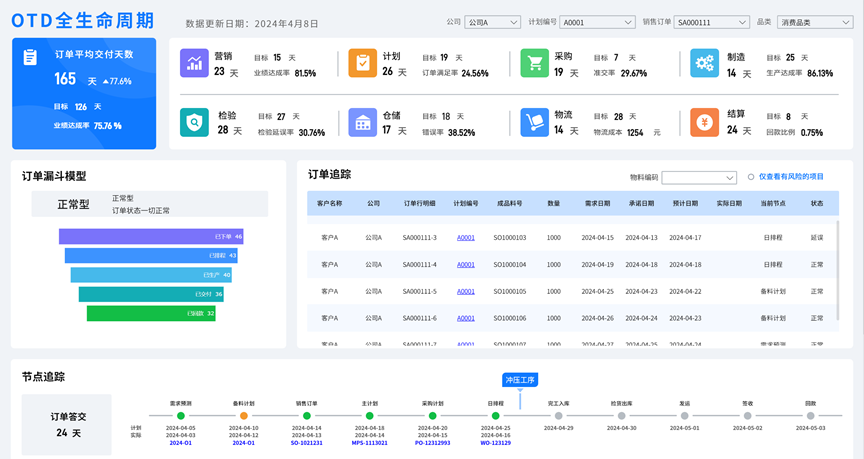This screenshot has width=864, height=459.
Task: Open the MPS-1113021 reference link
Action: (370, 443)
